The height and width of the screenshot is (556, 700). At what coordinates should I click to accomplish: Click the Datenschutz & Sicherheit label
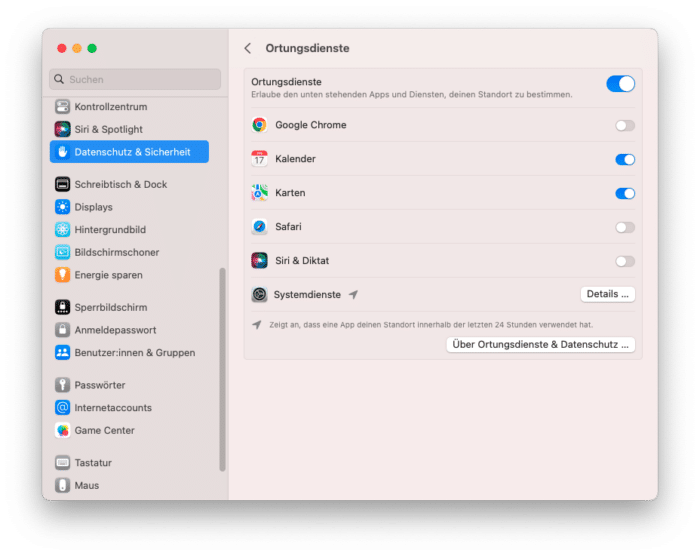[x=132, y=152]
